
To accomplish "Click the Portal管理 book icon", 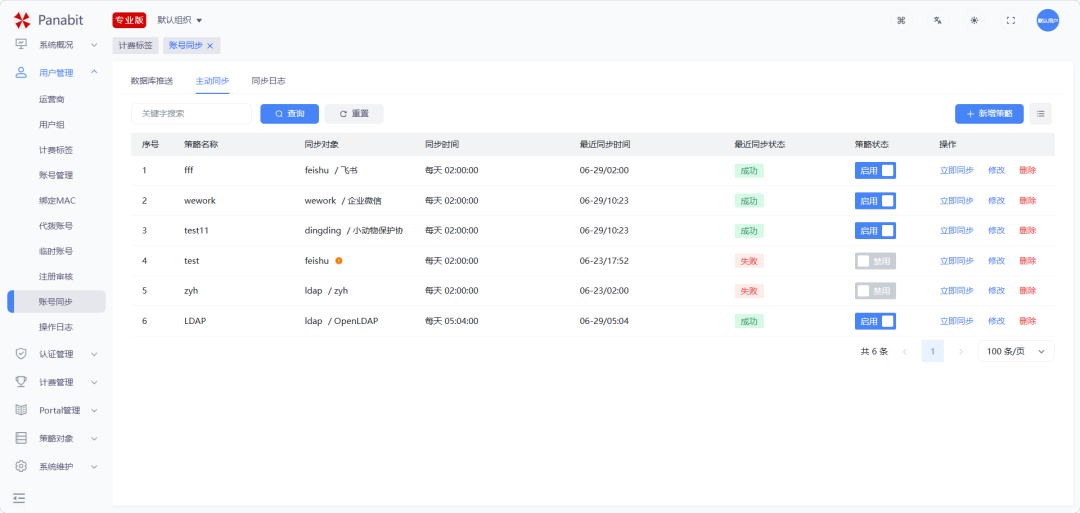I will [x=21, y=410].
